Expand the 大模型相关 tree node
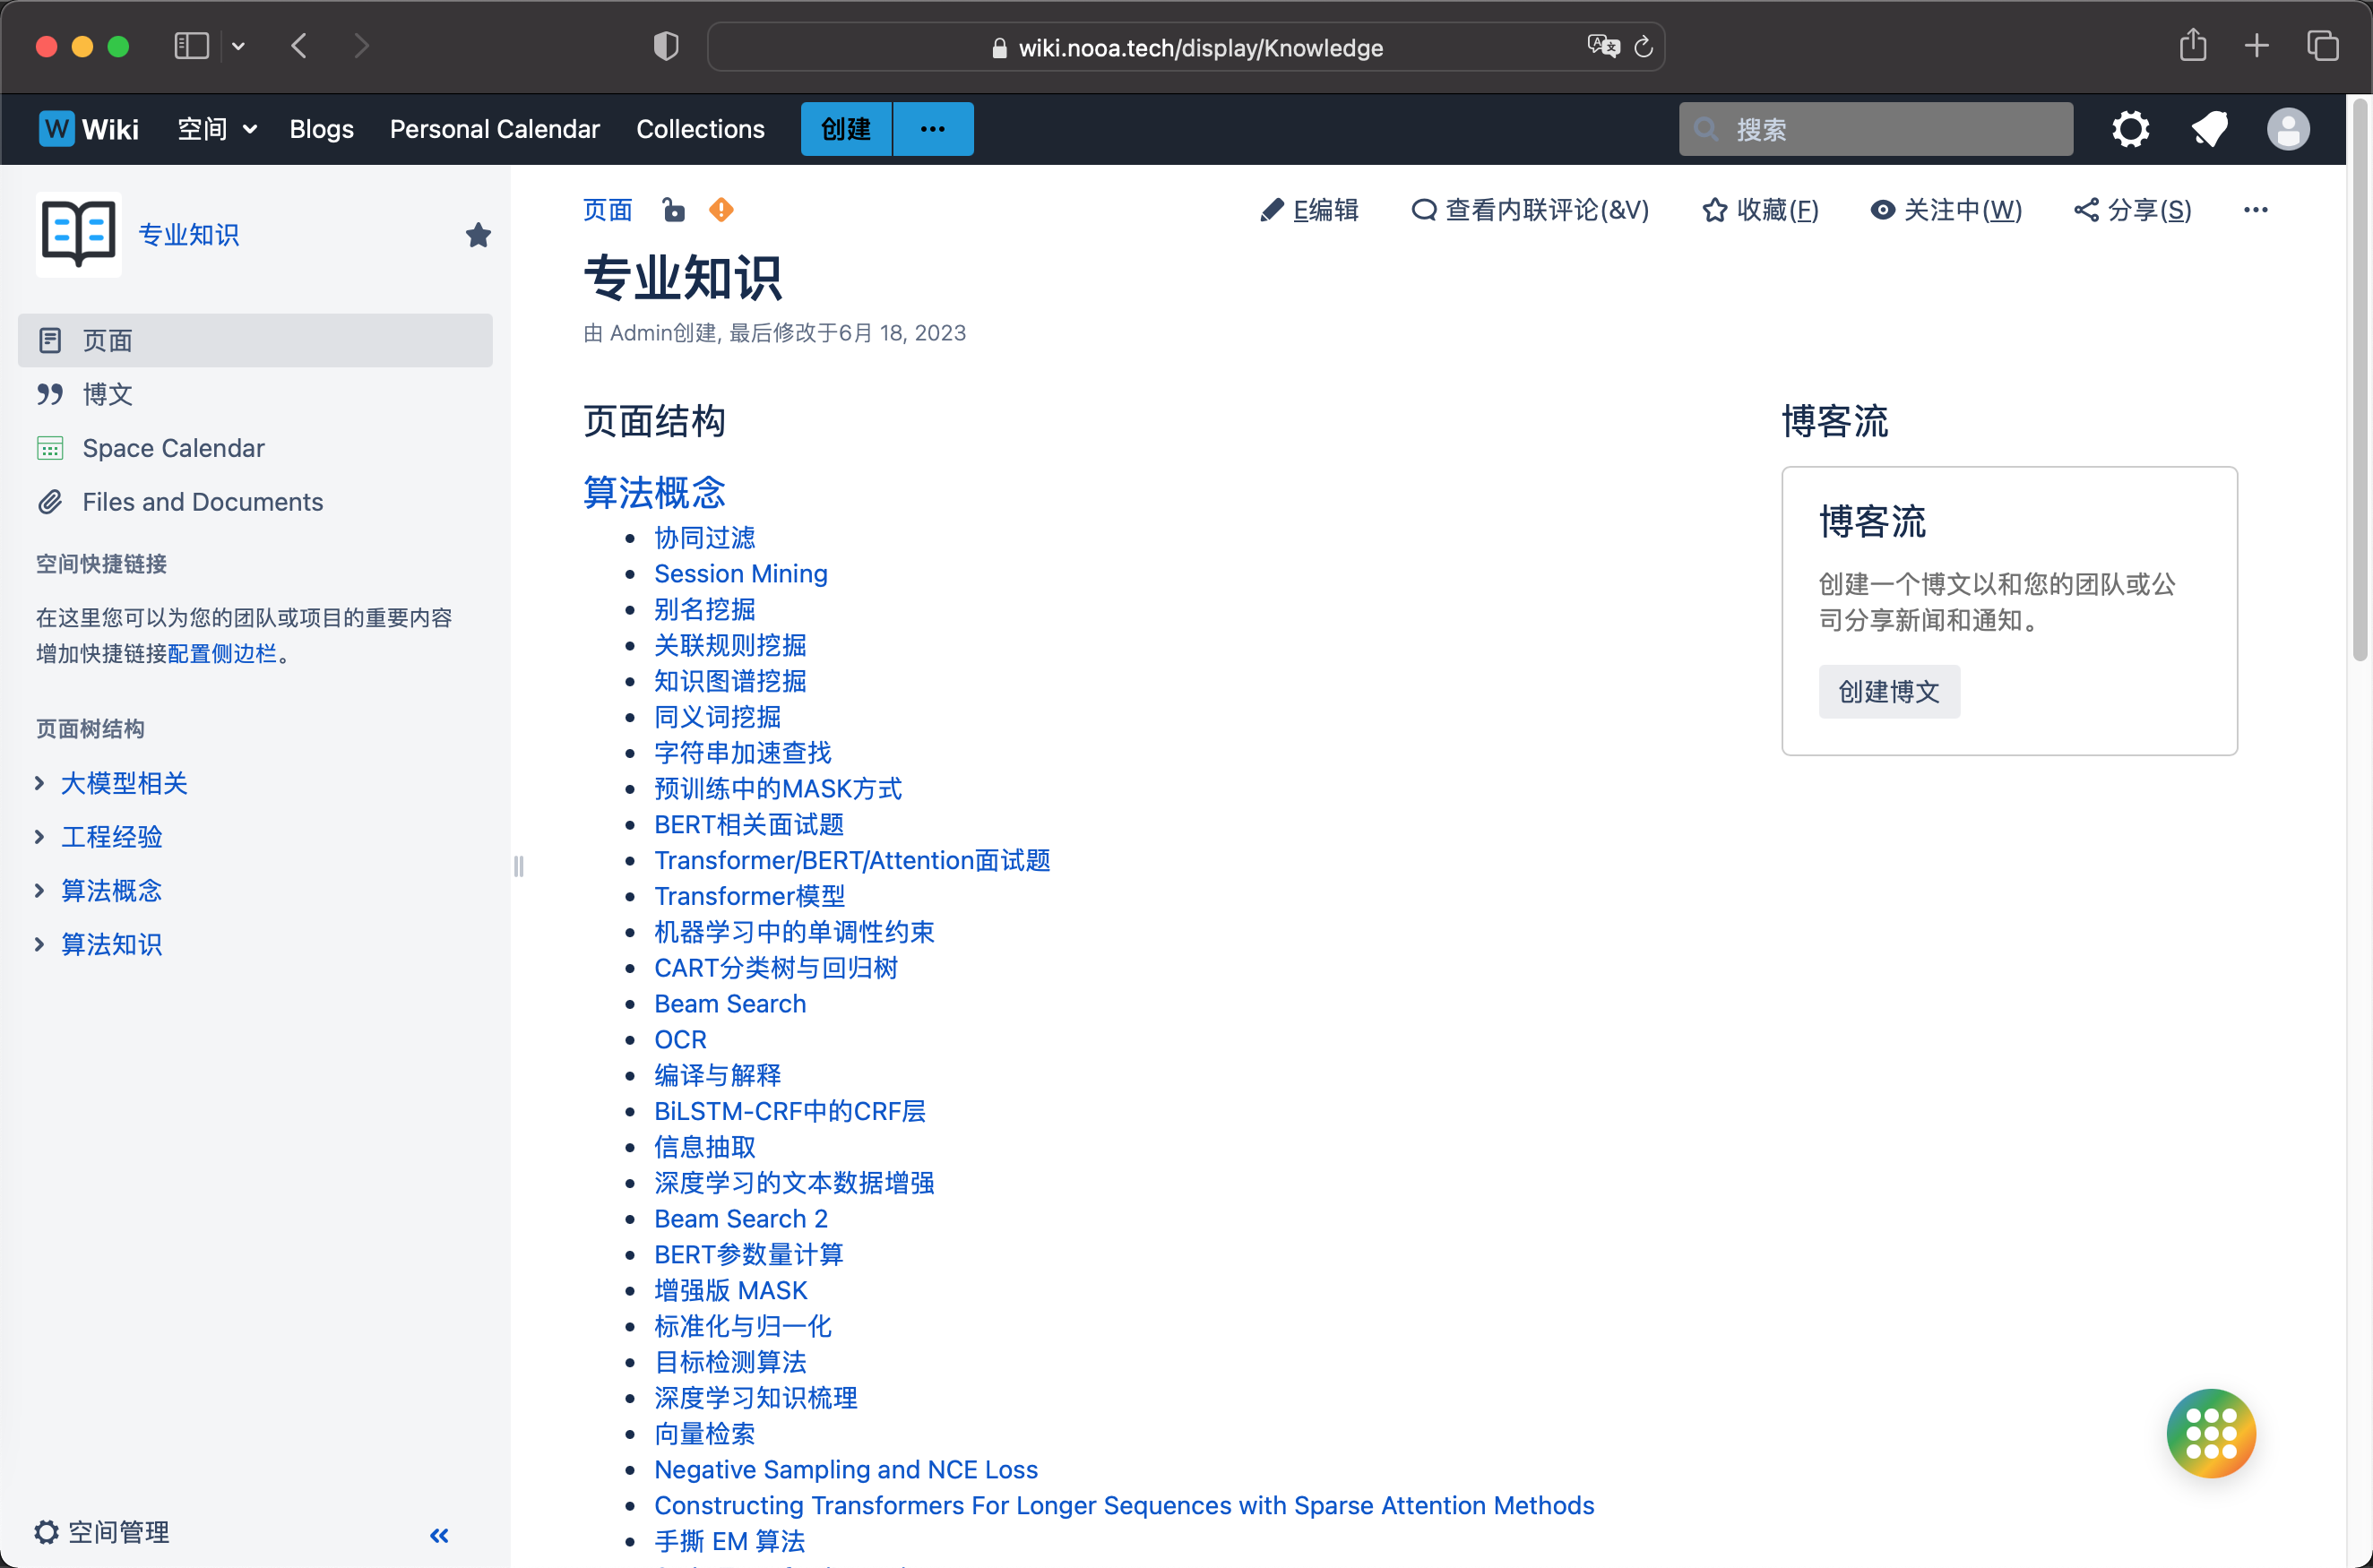 [x=39, y=783]
